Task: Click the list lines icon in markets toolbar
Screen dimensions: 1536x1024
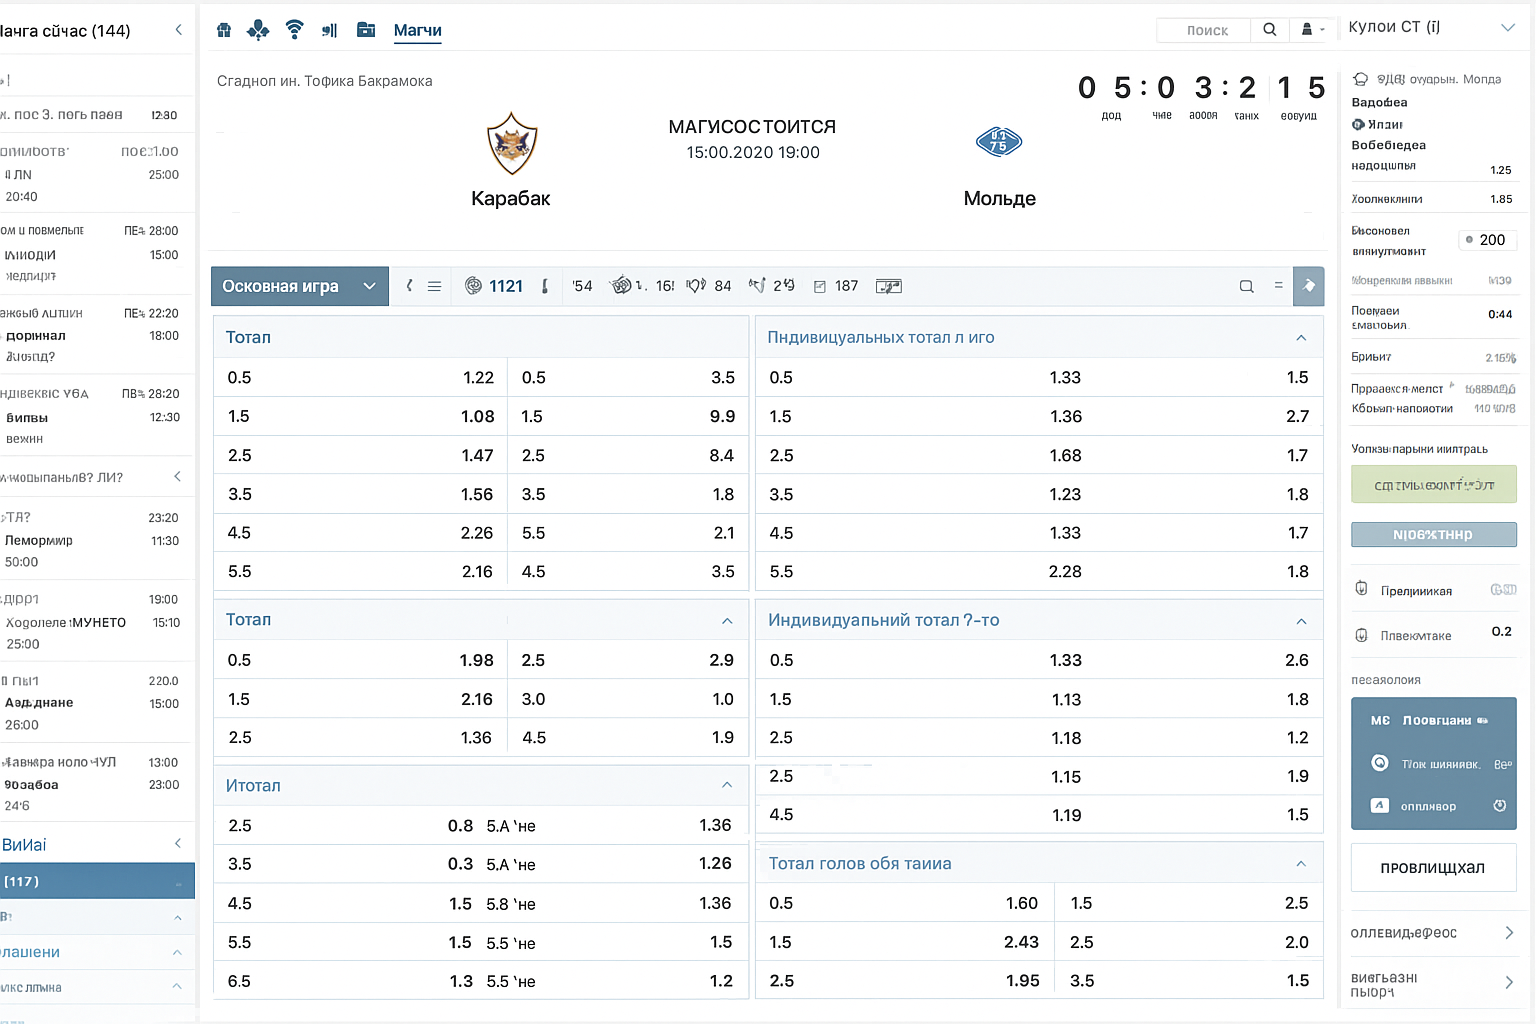Action: click(434, 286)
